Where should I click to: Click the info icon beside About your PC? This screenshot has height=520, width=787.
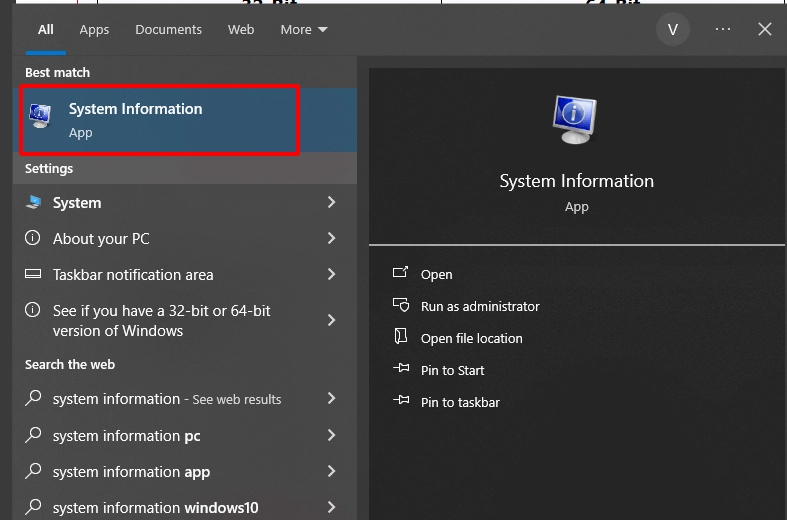click(x=33, y=237)
